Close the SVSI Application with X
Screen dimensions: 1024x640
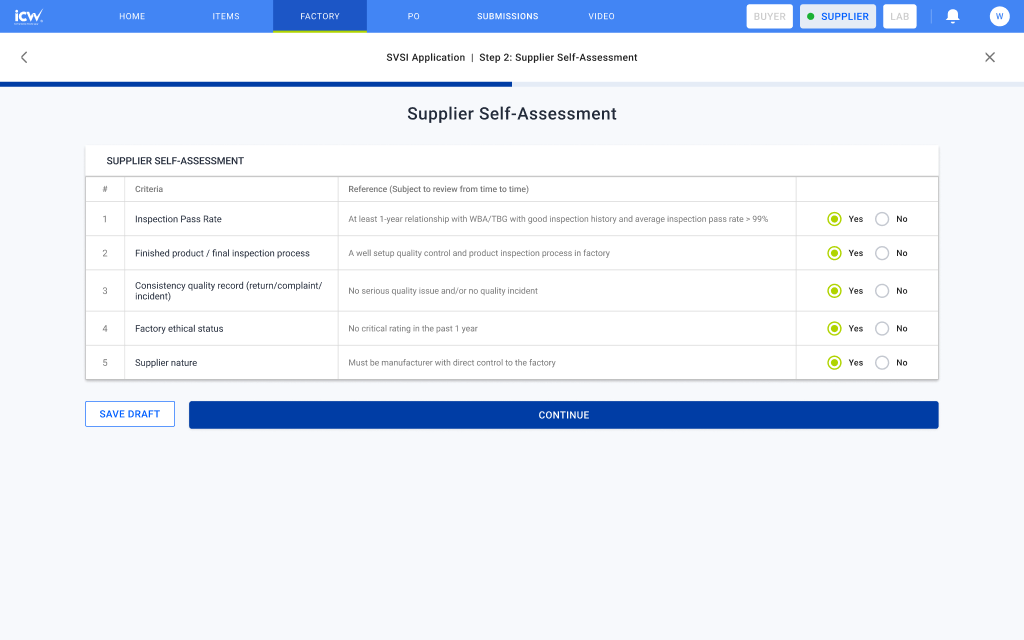tap(990, 57)
